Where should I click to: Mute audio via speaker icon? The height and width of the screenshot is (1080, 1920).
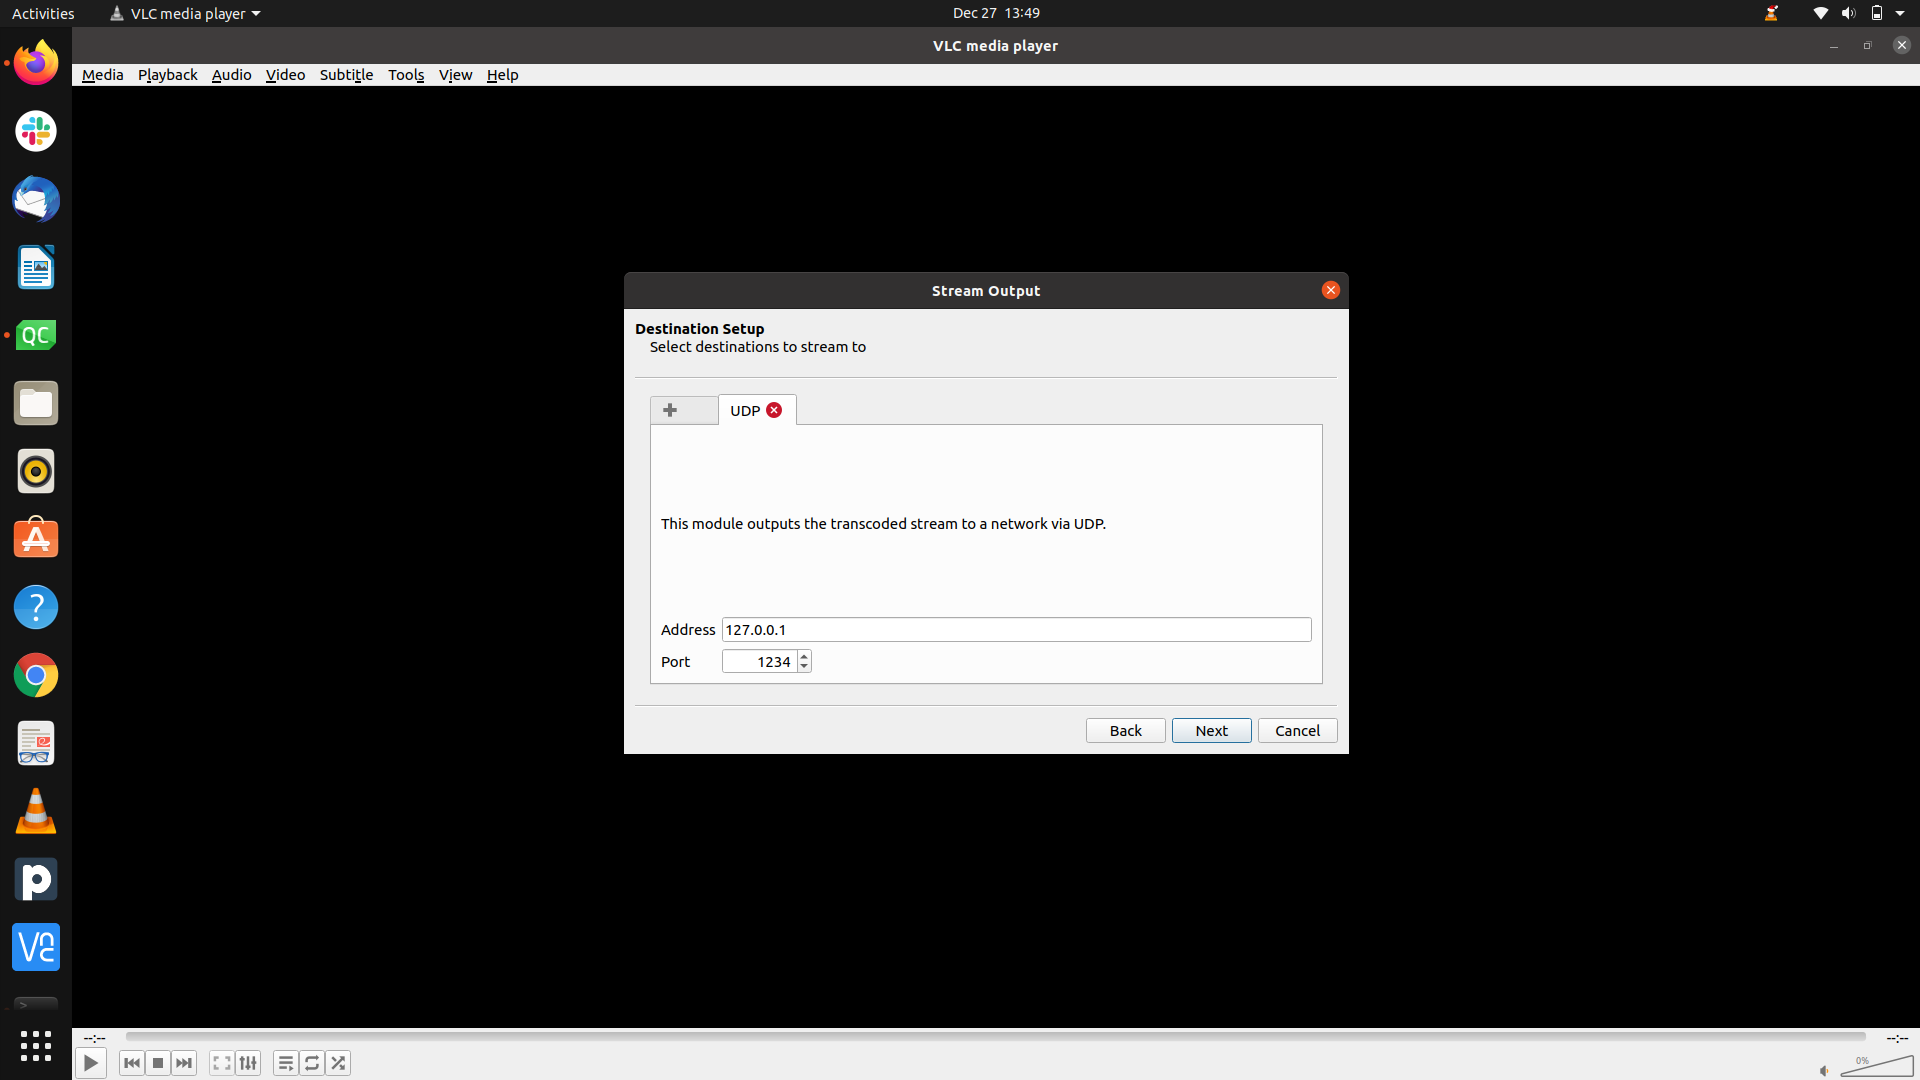[1824, 1071]
